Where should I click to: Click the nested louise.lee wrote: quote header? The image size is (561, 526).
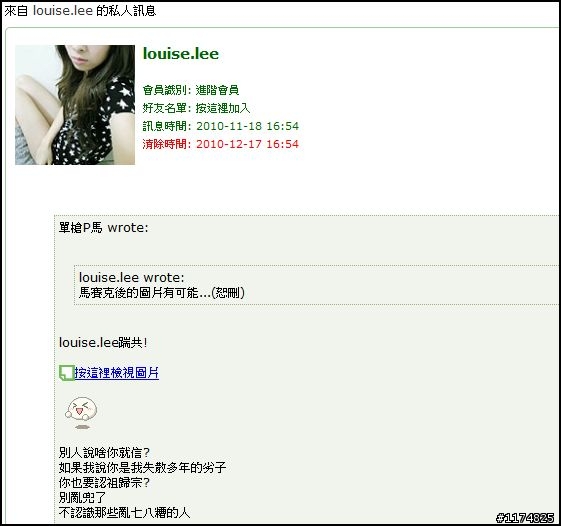coord(132,278)
